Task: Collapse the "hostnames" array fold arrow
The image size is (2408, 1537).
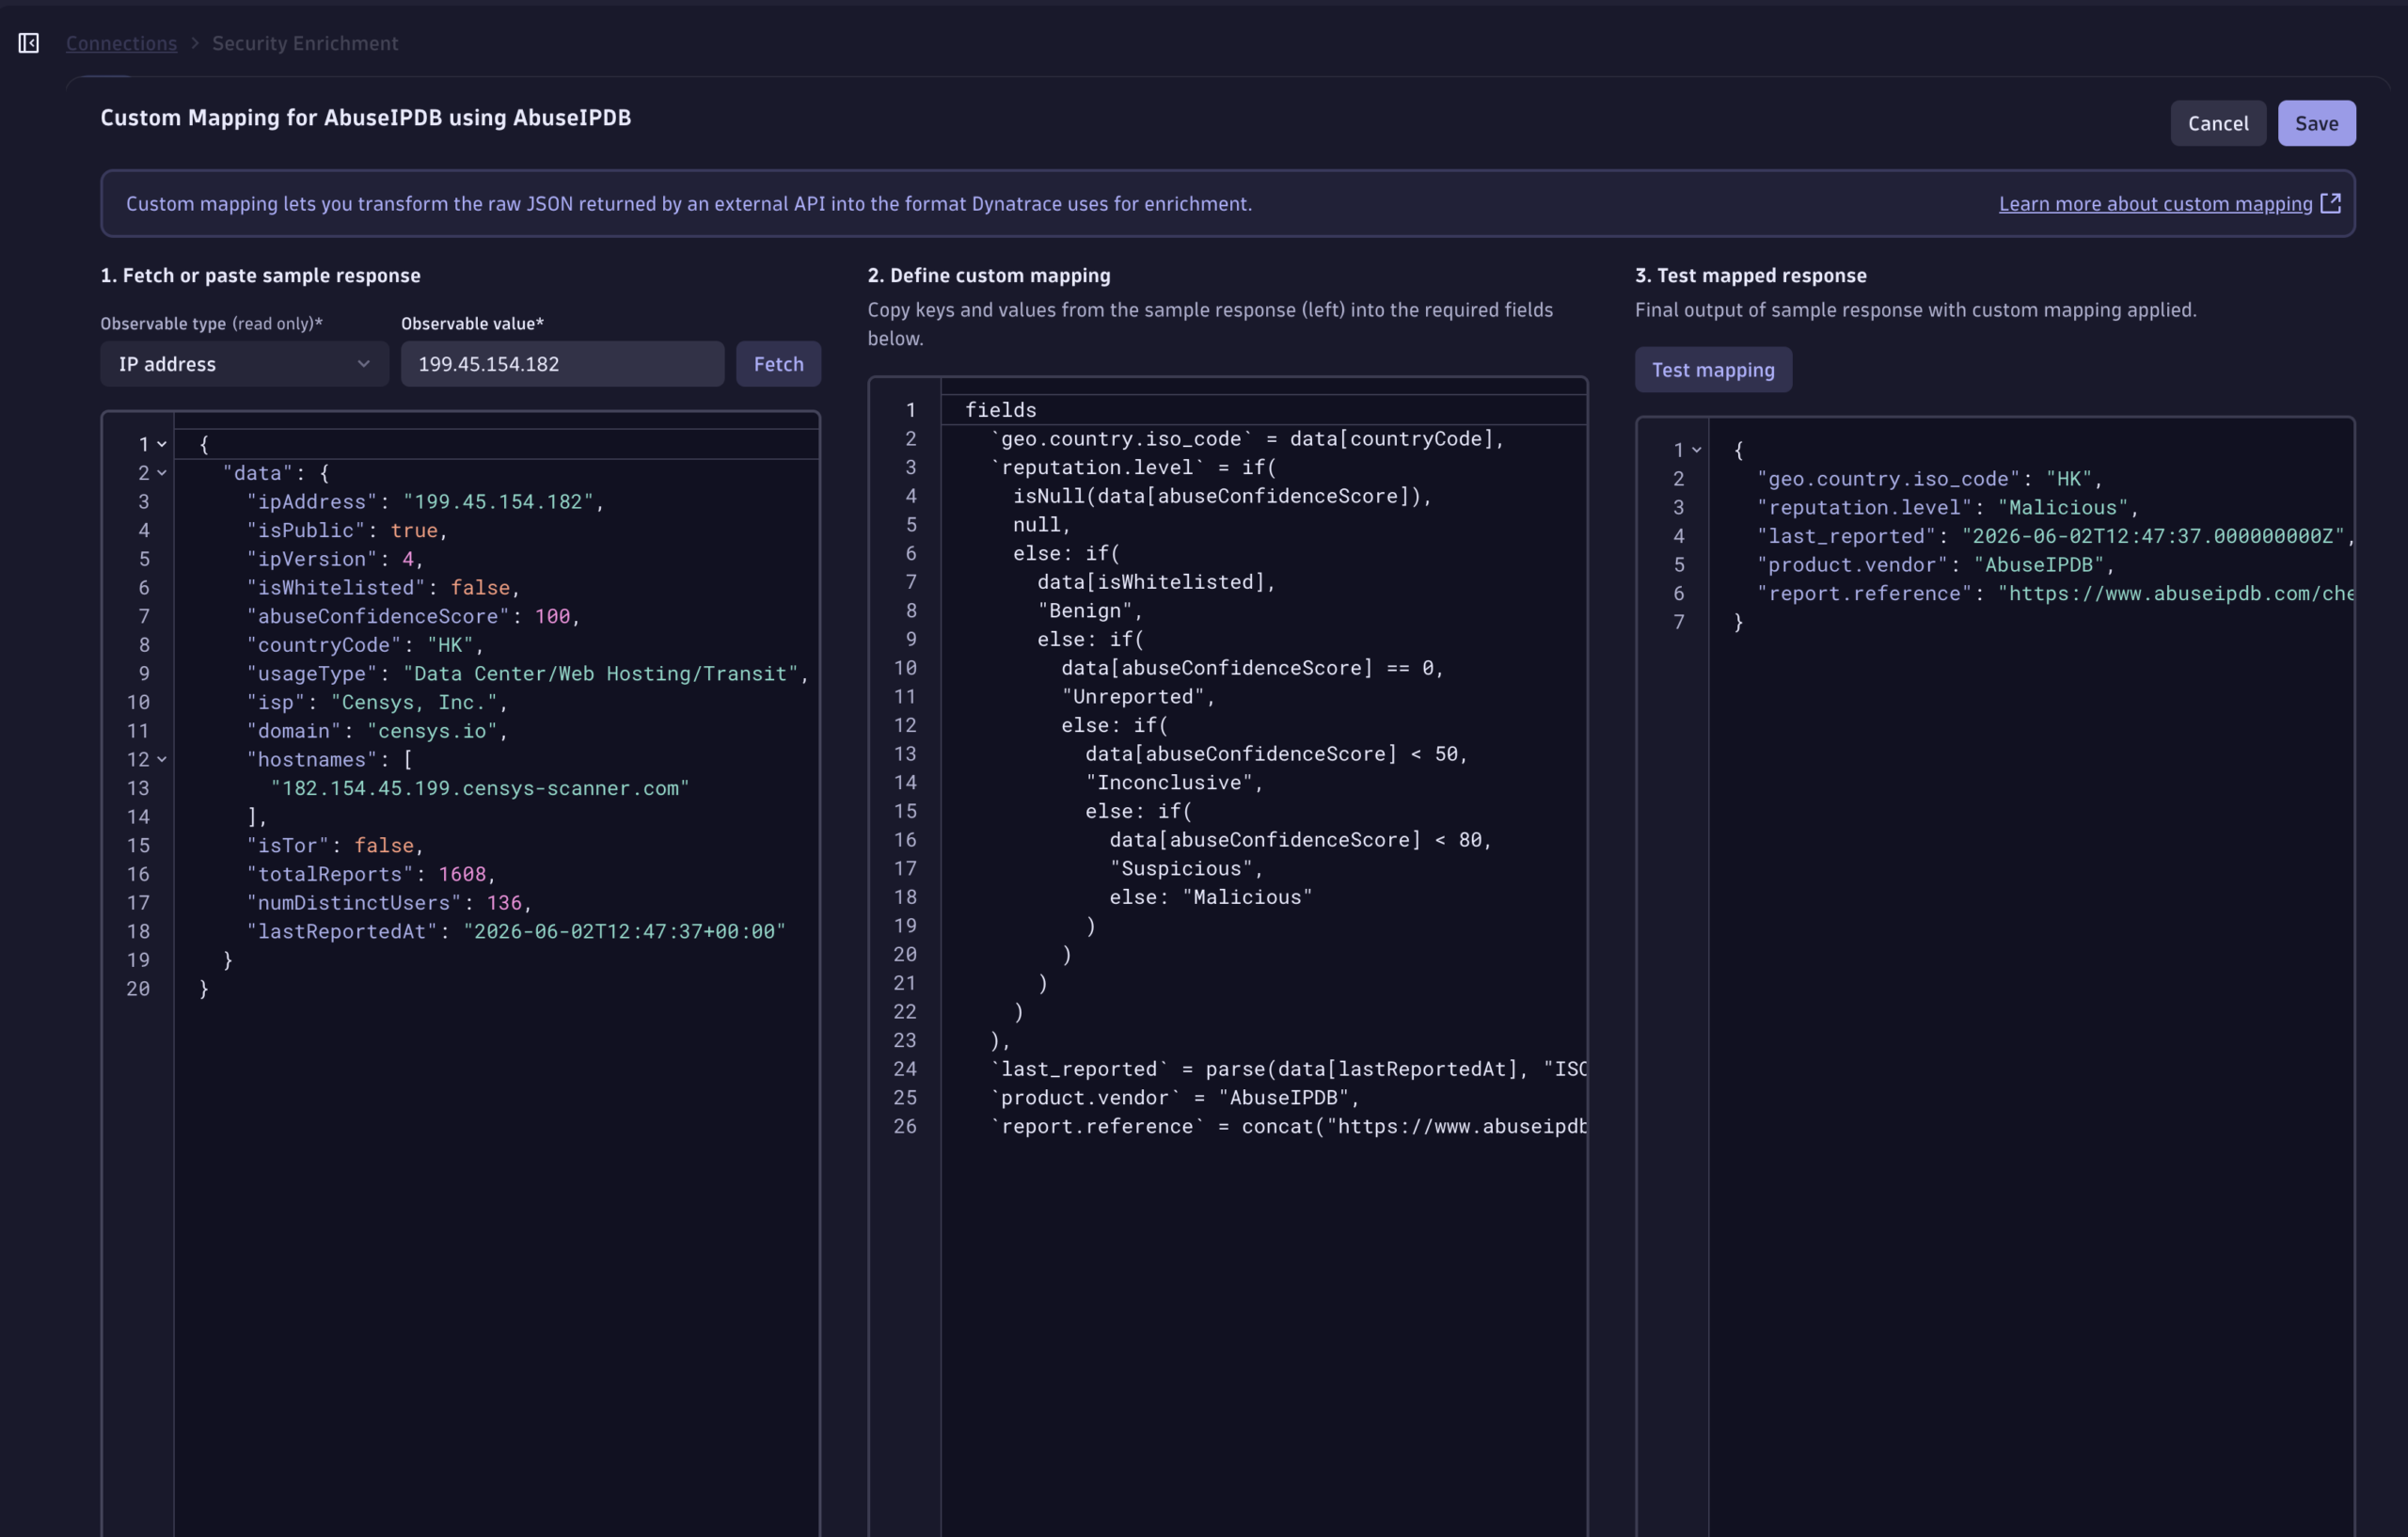Action: [x=162, y=760]
